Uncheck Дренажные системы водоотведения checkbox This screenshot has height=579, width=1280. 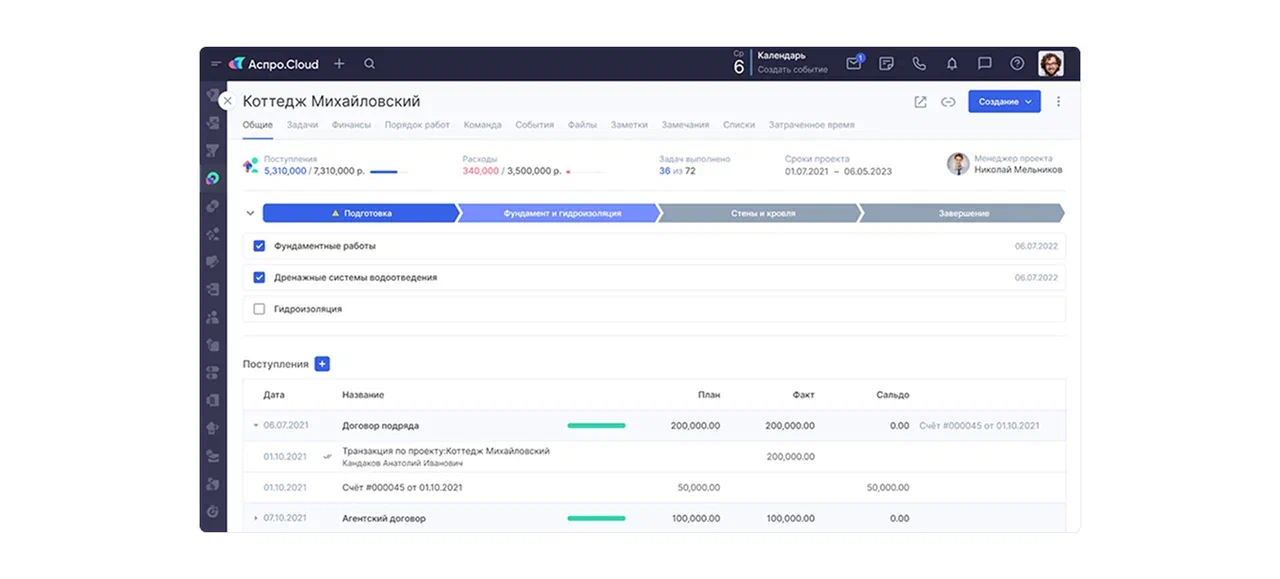(x=259, y=278)
